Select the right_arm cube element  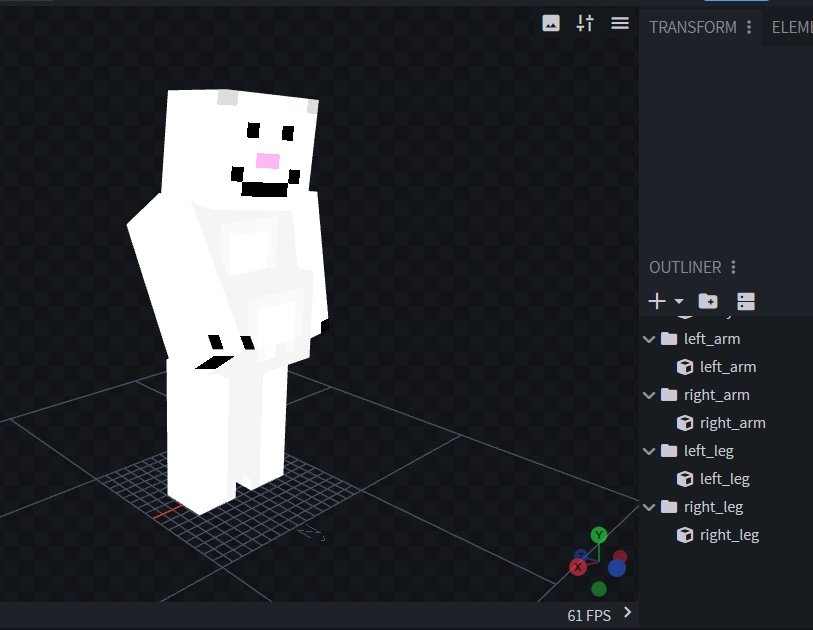[x=726, y=423]
